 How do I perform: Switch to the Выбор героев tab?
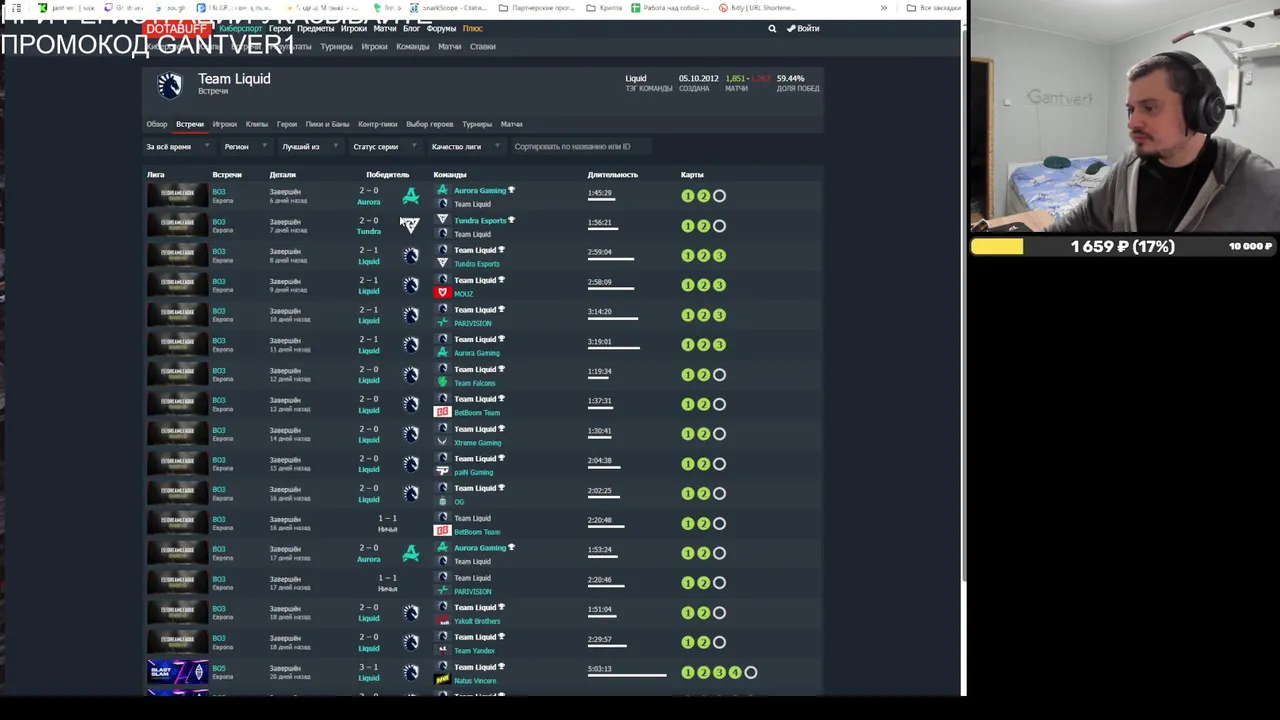[430, 124]
